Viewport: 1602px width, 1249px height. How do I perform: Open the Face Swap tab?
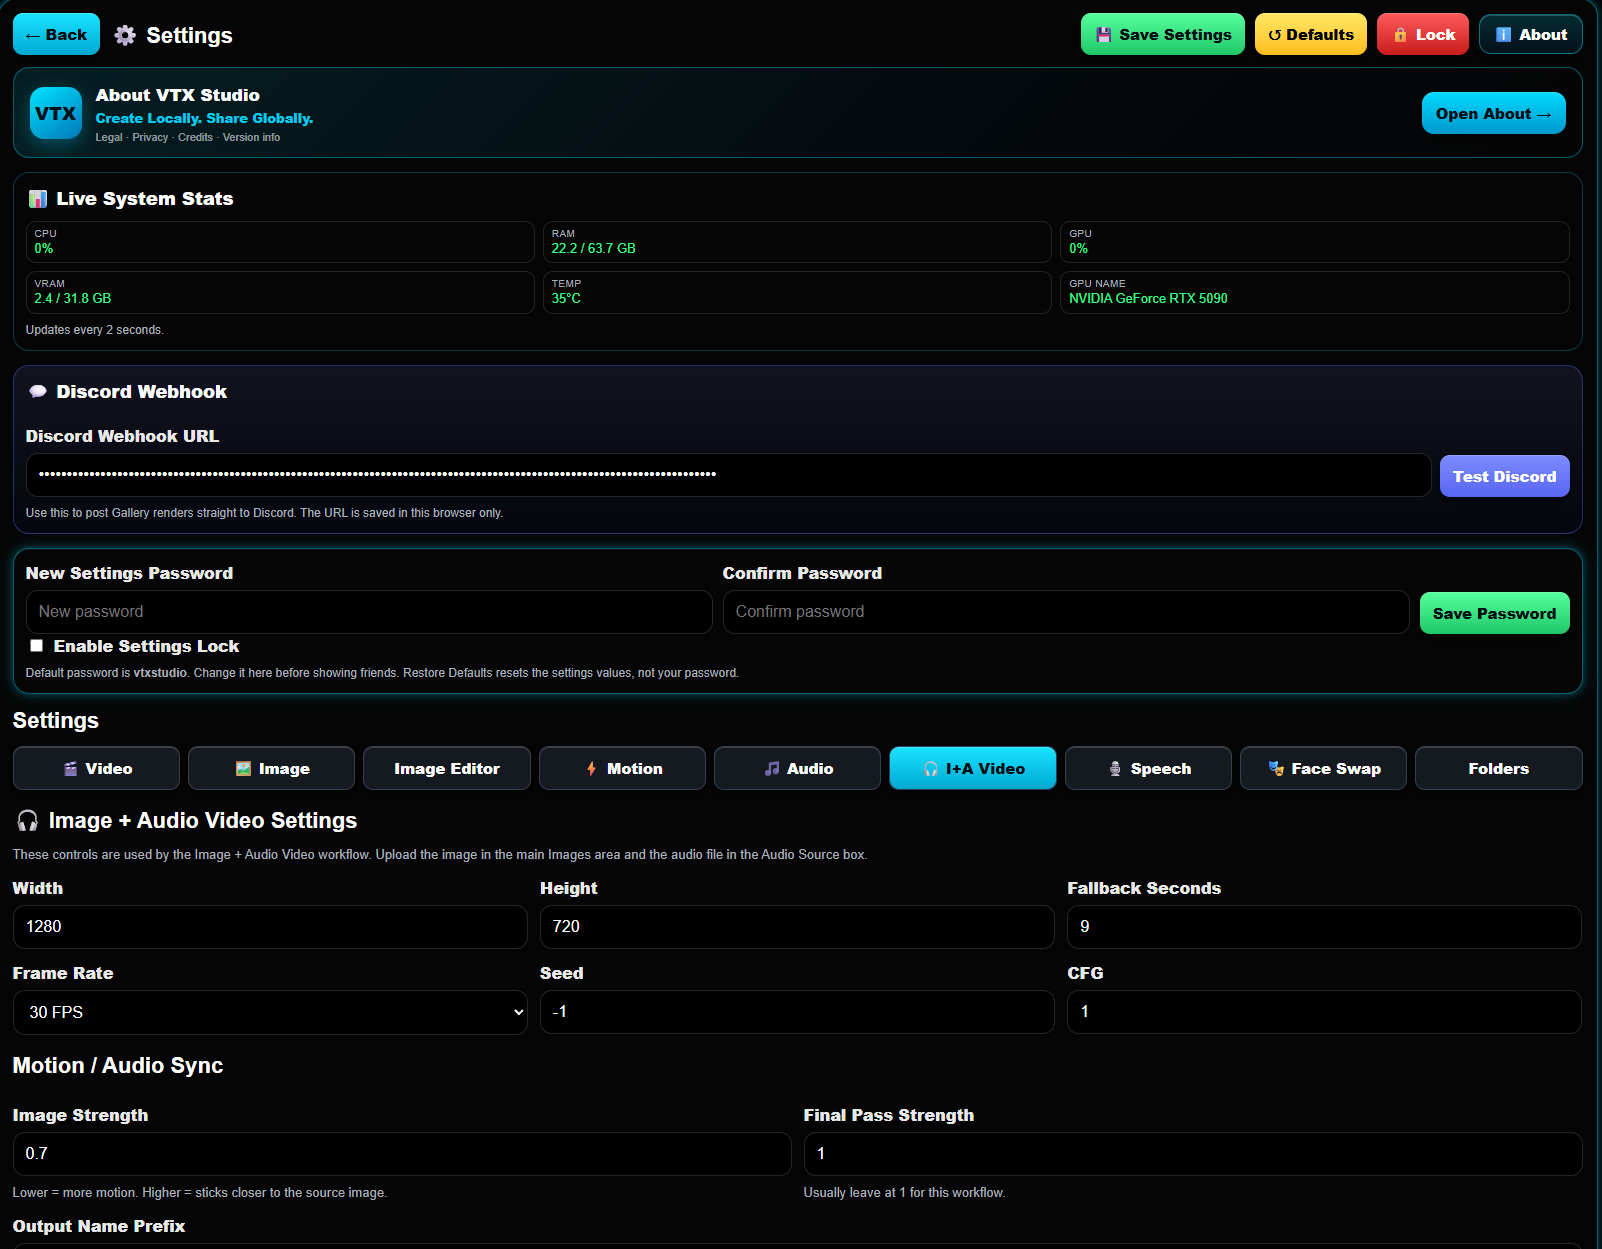(x=1323, y=768)
